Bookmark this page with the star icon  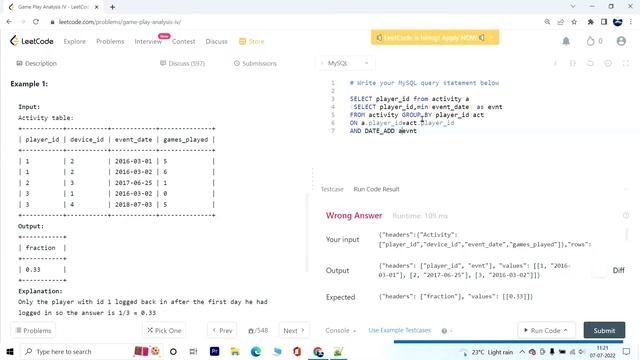[574, 22]
